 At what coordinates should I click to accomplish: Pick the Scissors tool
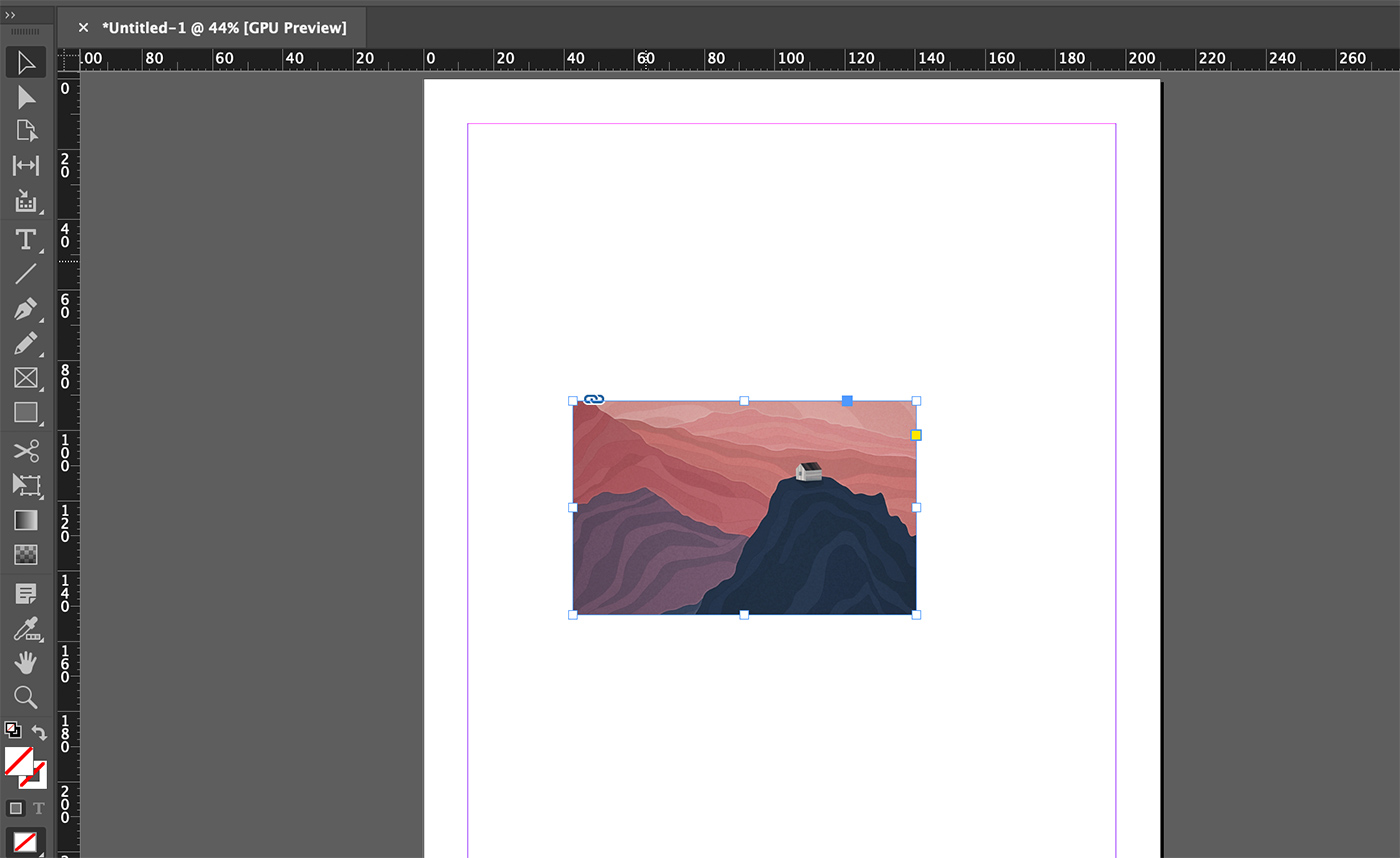click(26, 451)
